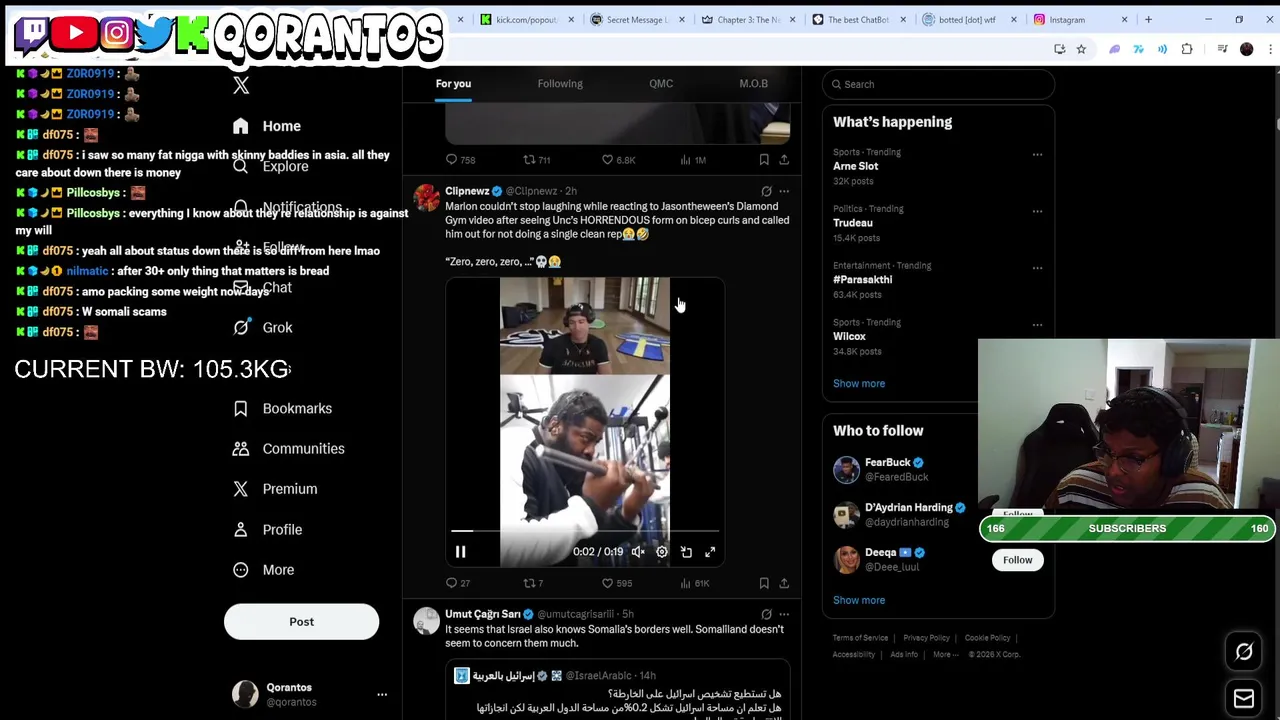Bookmark this page with star icon
1280x720 pixels.
[1081, 49]
